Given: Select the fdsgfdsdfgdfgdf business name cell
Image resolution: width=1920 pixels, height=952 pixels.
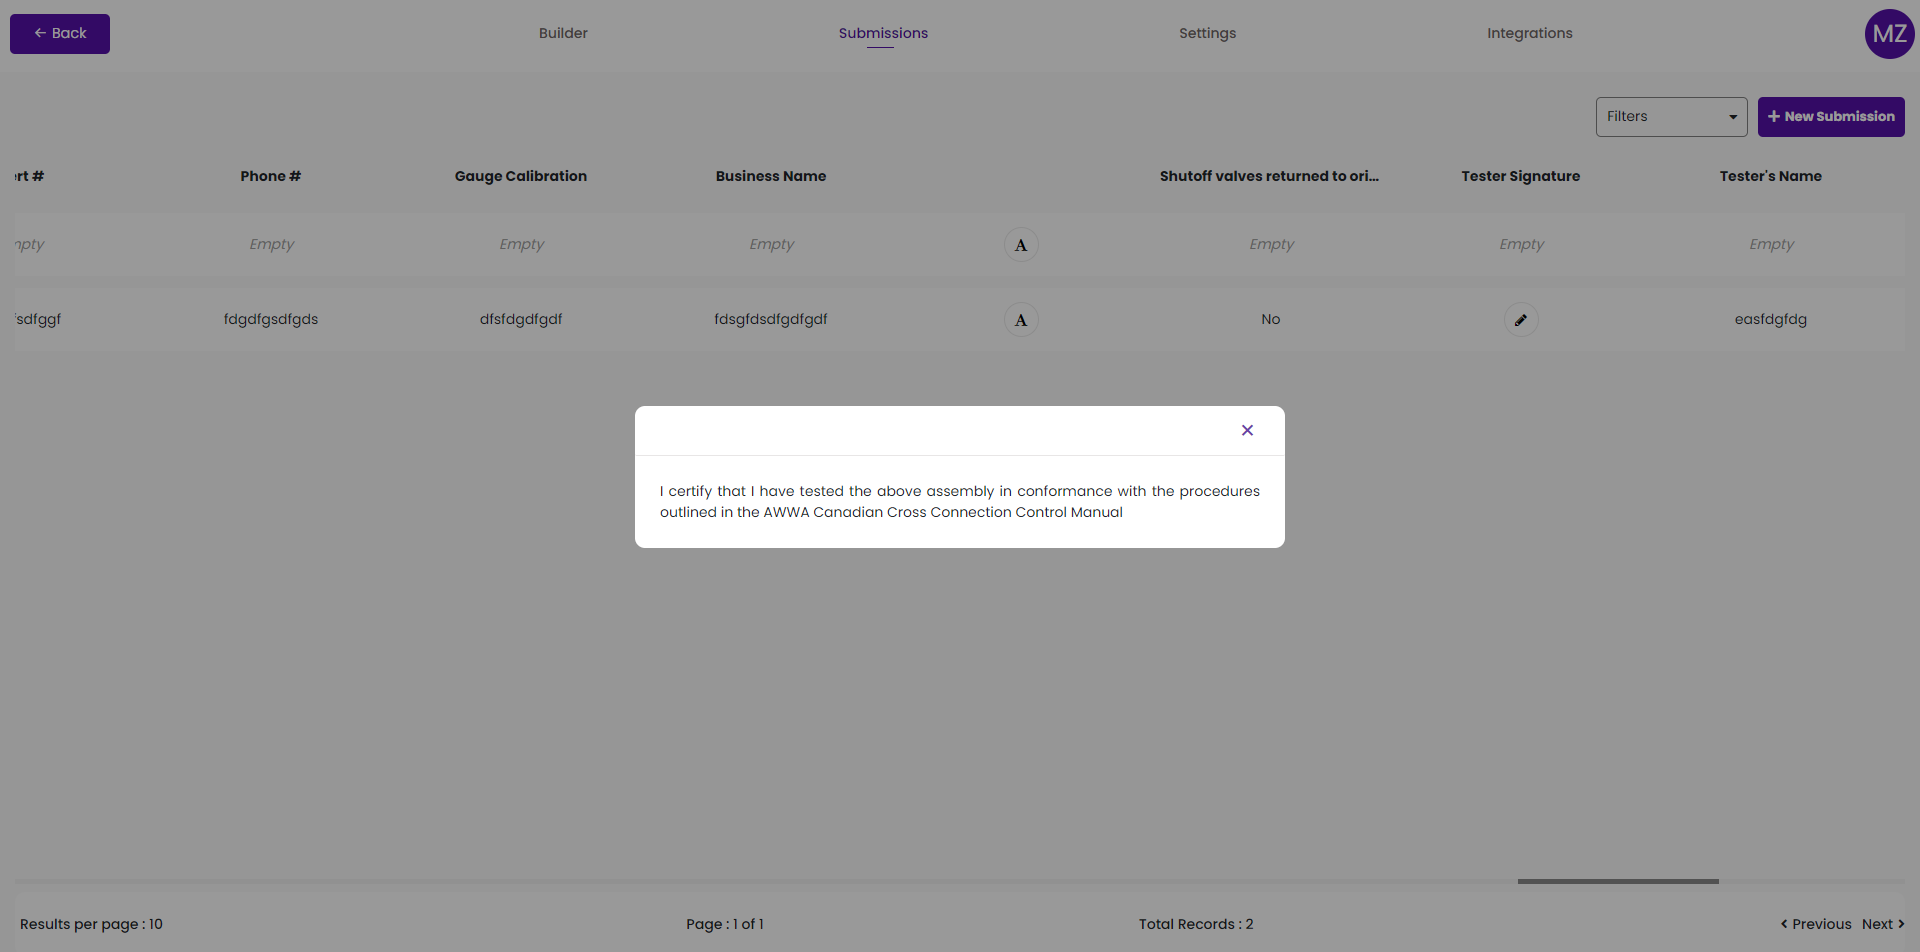Looking at the screenshot, I should click(771, 319).
